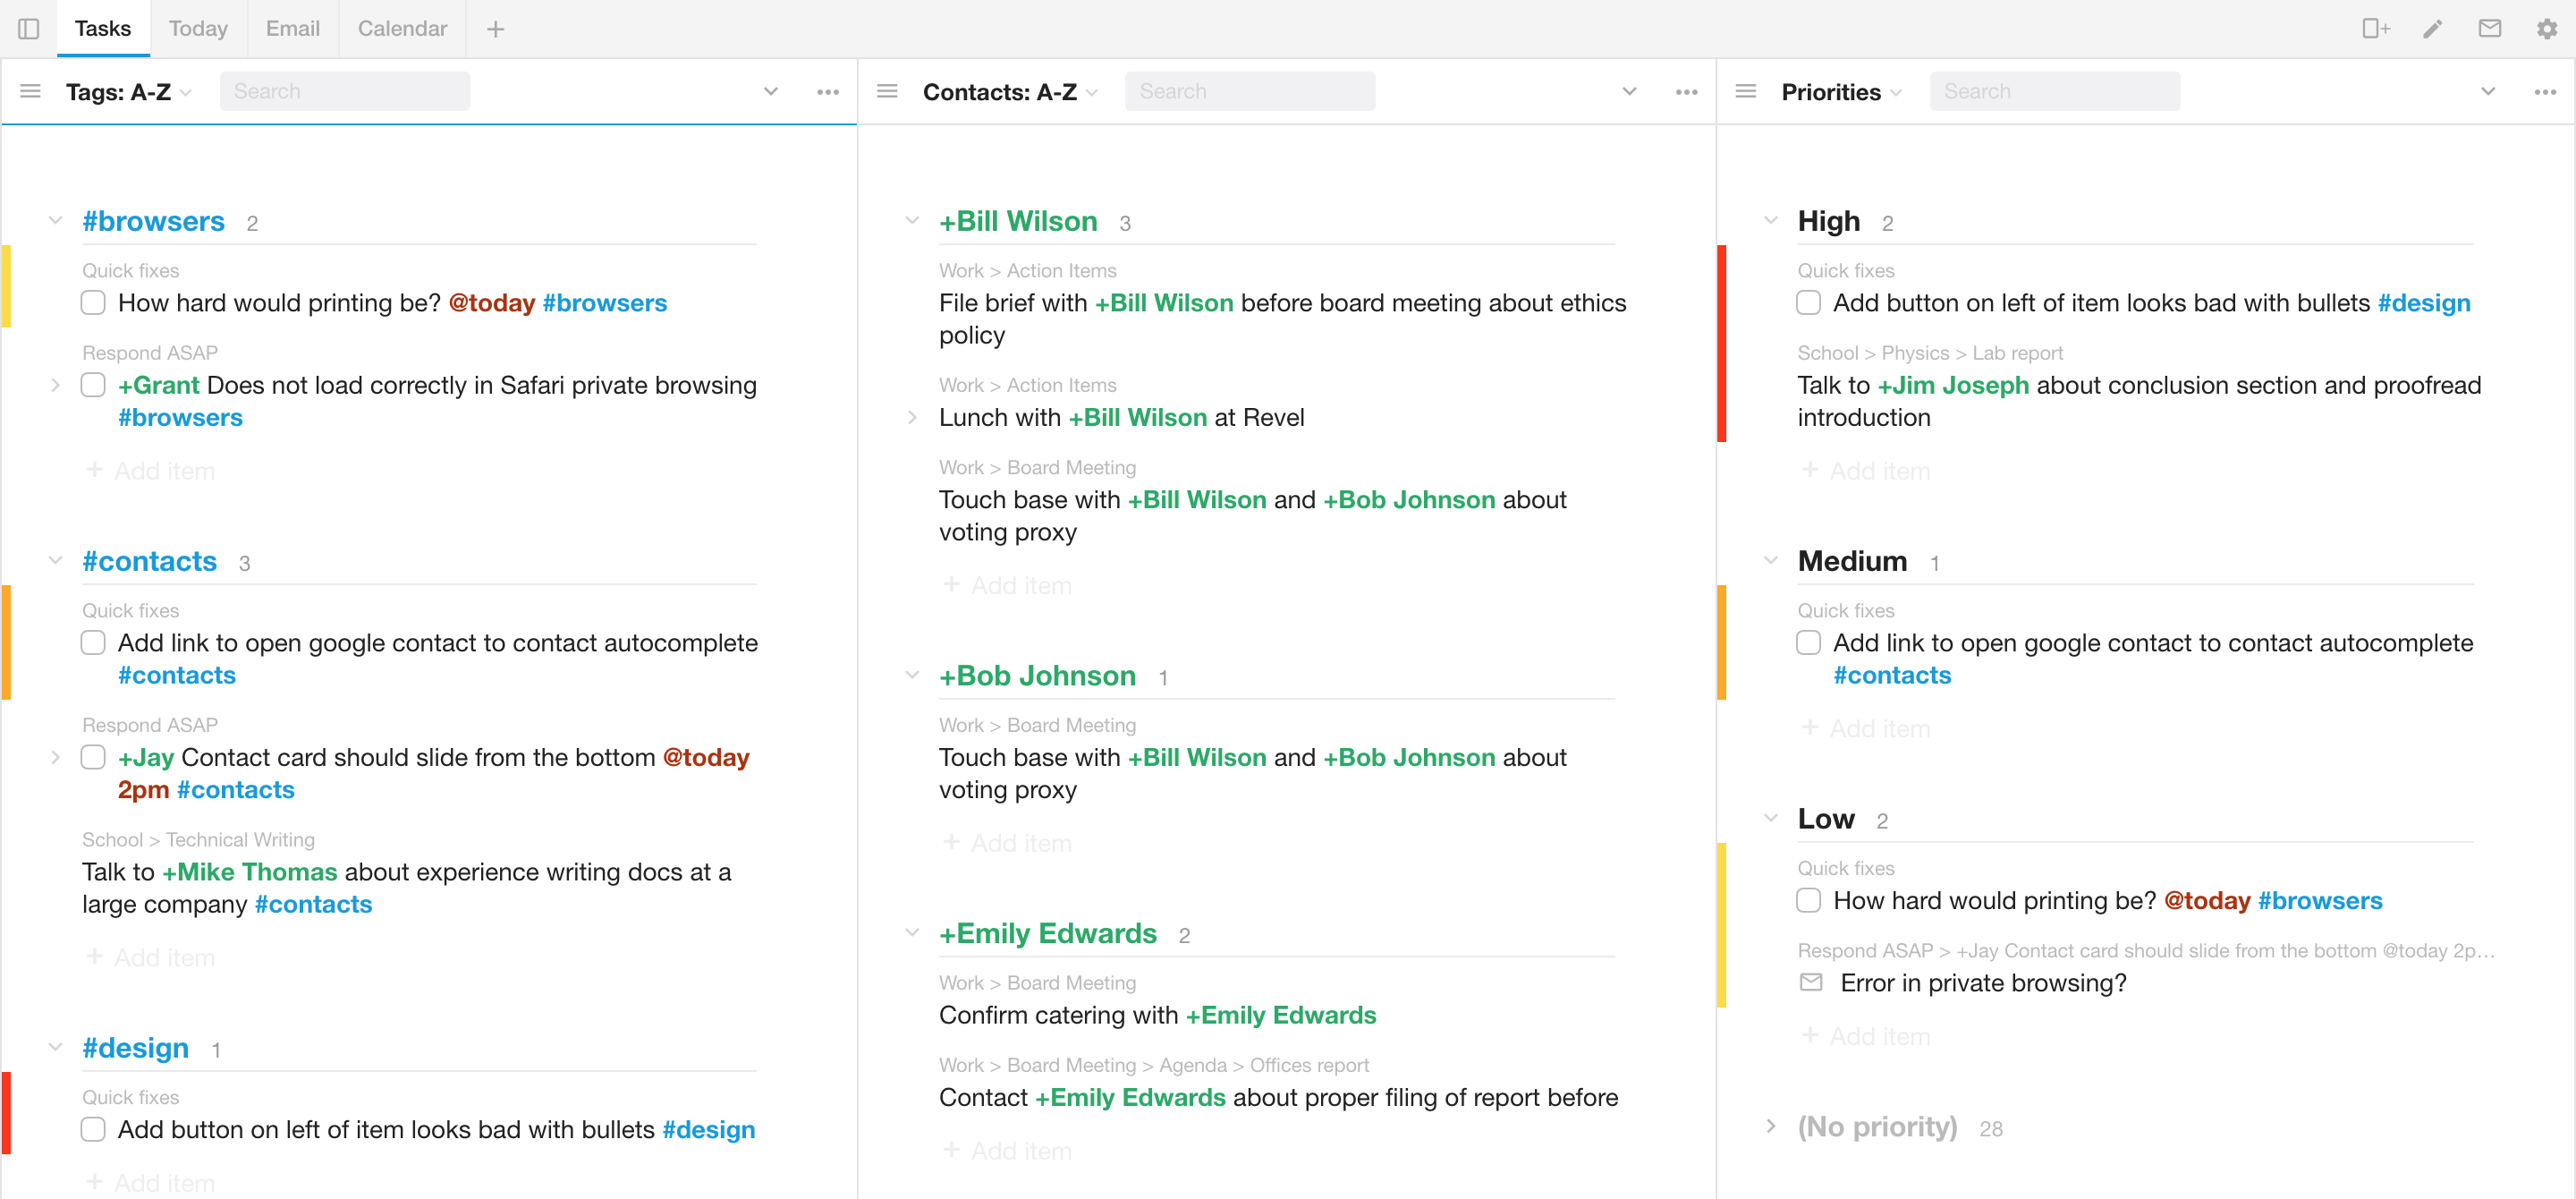Check the +Grant Safari private browsing task
The height and width of the screenshot is (1199, 2576).
93,385
